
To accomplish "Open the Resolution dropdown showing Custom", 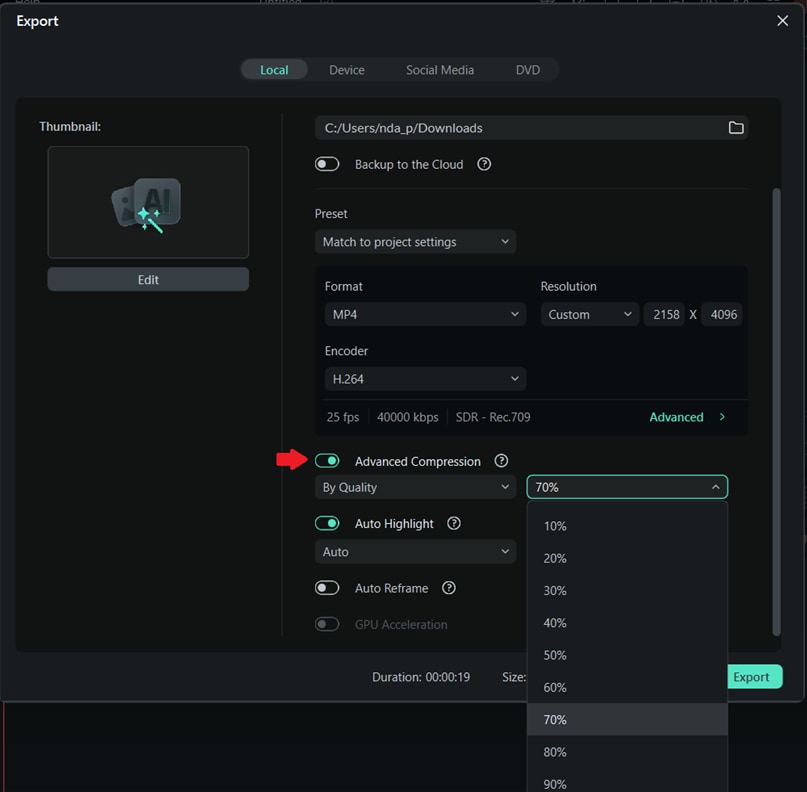I will click(x=589, y=314).
